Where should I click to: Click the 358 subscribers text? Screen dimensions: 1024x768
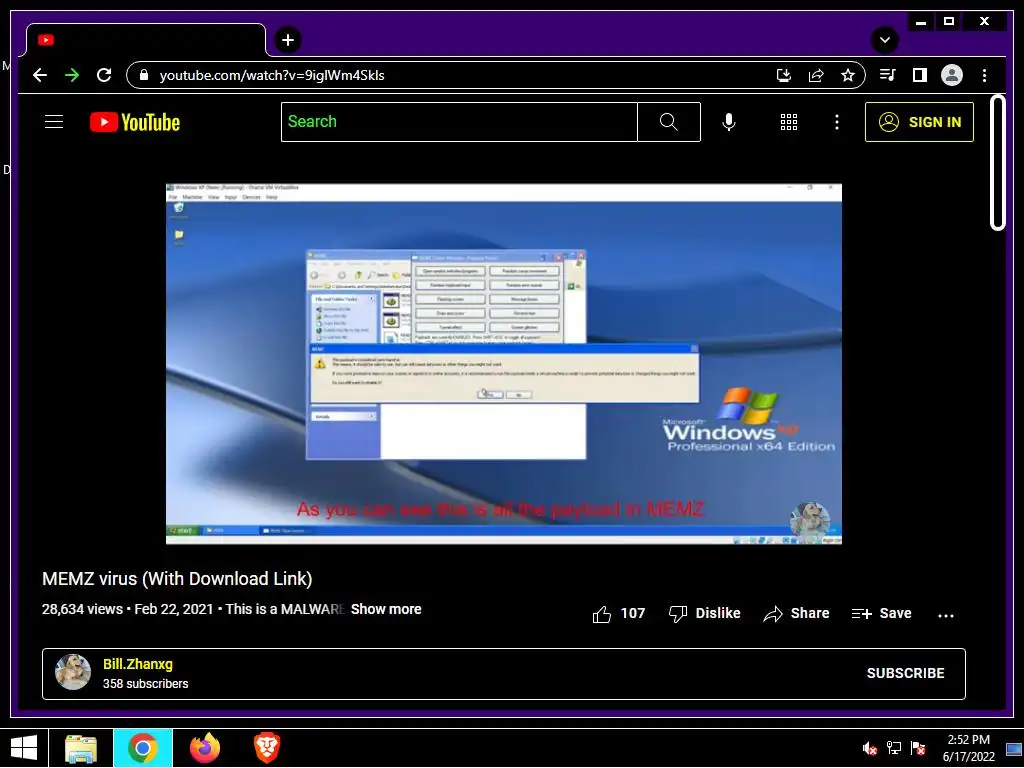click(146, 684)
